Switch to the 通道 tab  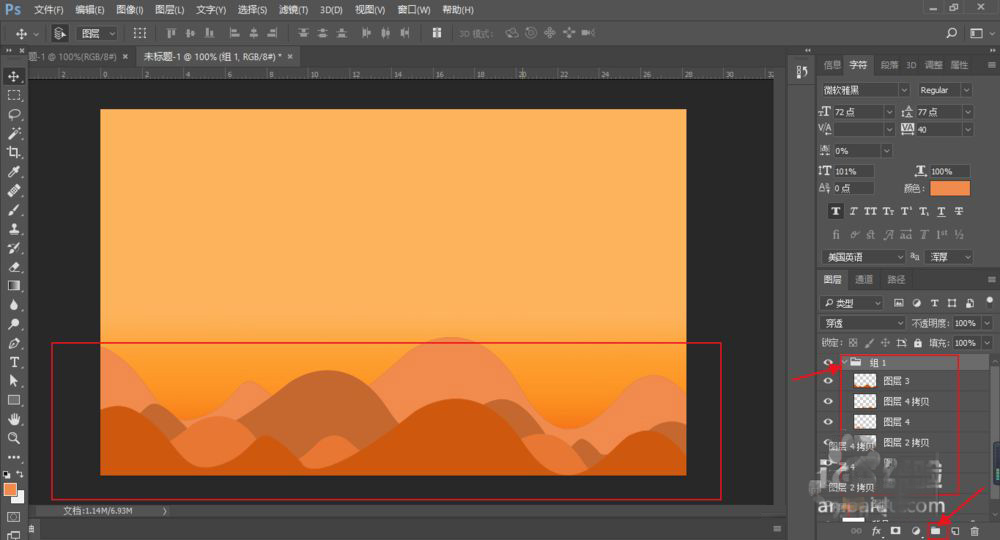pos(864,280)
